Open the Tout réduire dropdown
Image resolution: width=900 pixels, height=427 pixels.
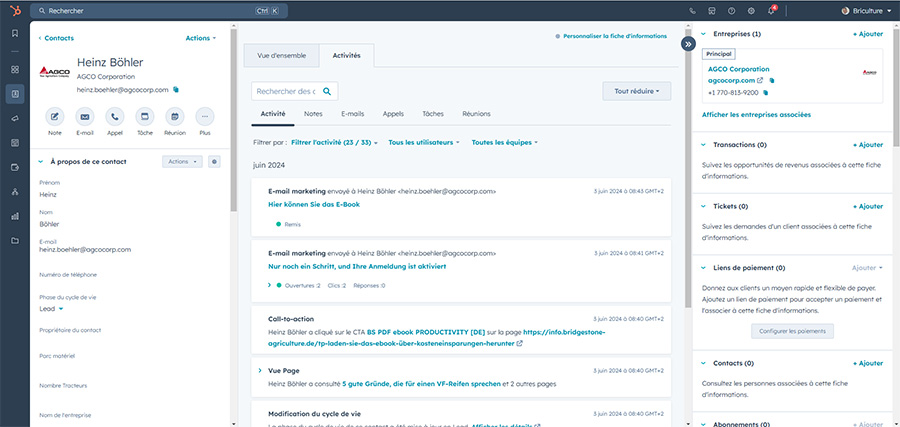637,91
